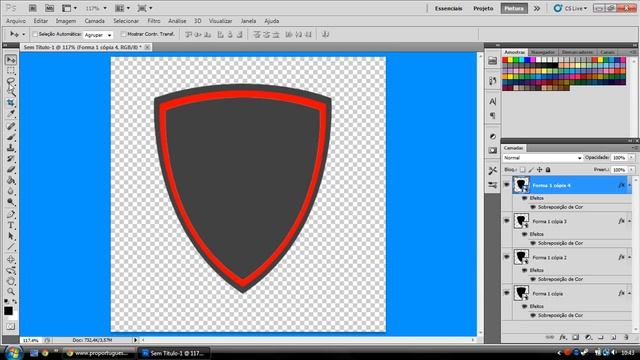Open Tool Presets panel icon
The image size is (640, 360).
pyautogui.click(x=493, y=170)
